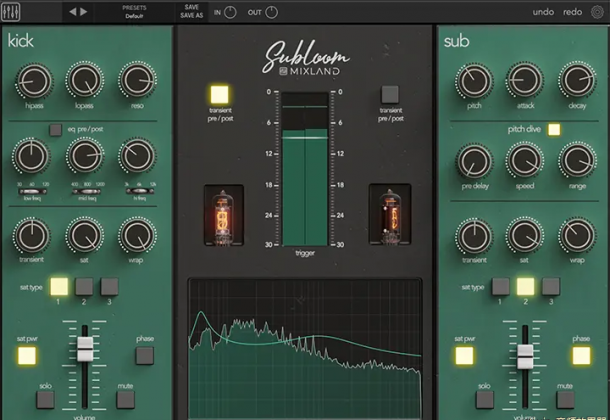Viewport: 610px width, 420px height.
Task: Click the kick volume fader handle
Action: pos(85,349)
